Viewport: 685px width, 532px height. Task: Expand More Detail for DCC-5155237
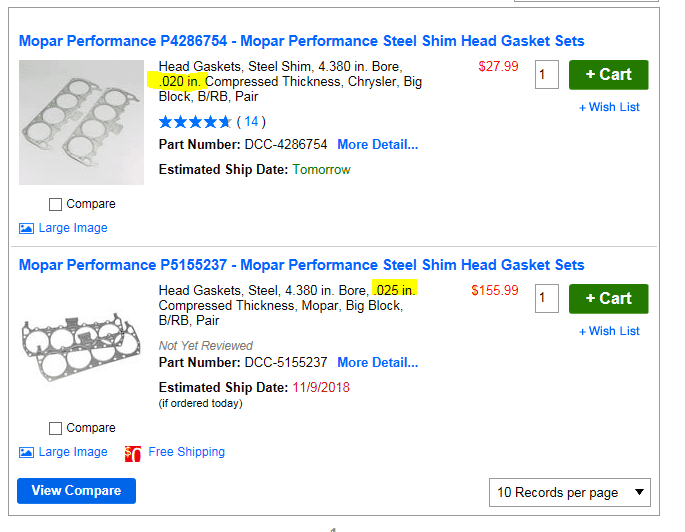pyautogui.click(x=377, y=362)
